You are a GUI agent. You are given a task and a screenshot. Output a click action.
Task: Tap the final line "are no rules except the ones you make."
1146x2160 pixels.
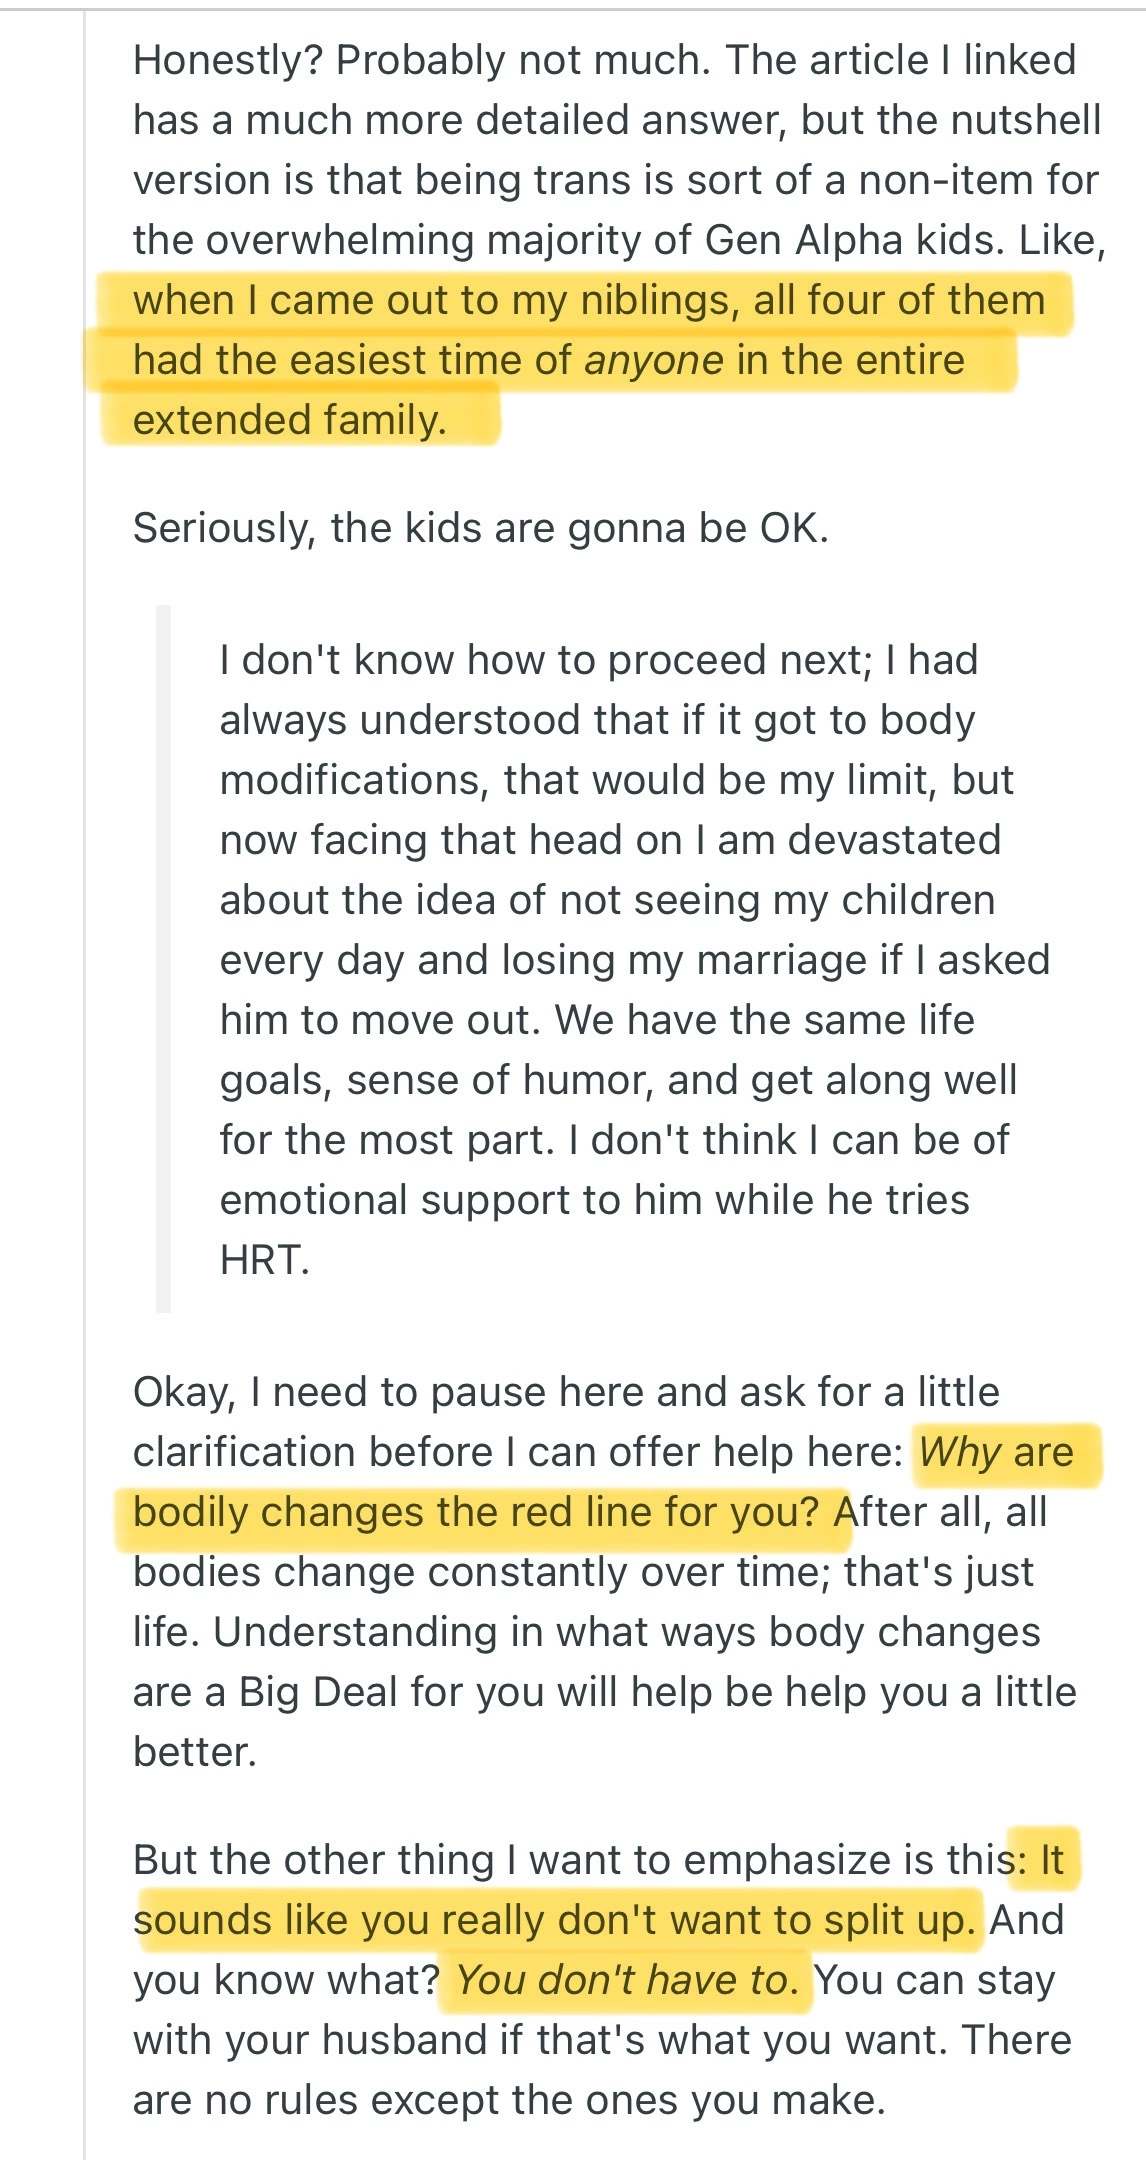tap(509, 2101)
